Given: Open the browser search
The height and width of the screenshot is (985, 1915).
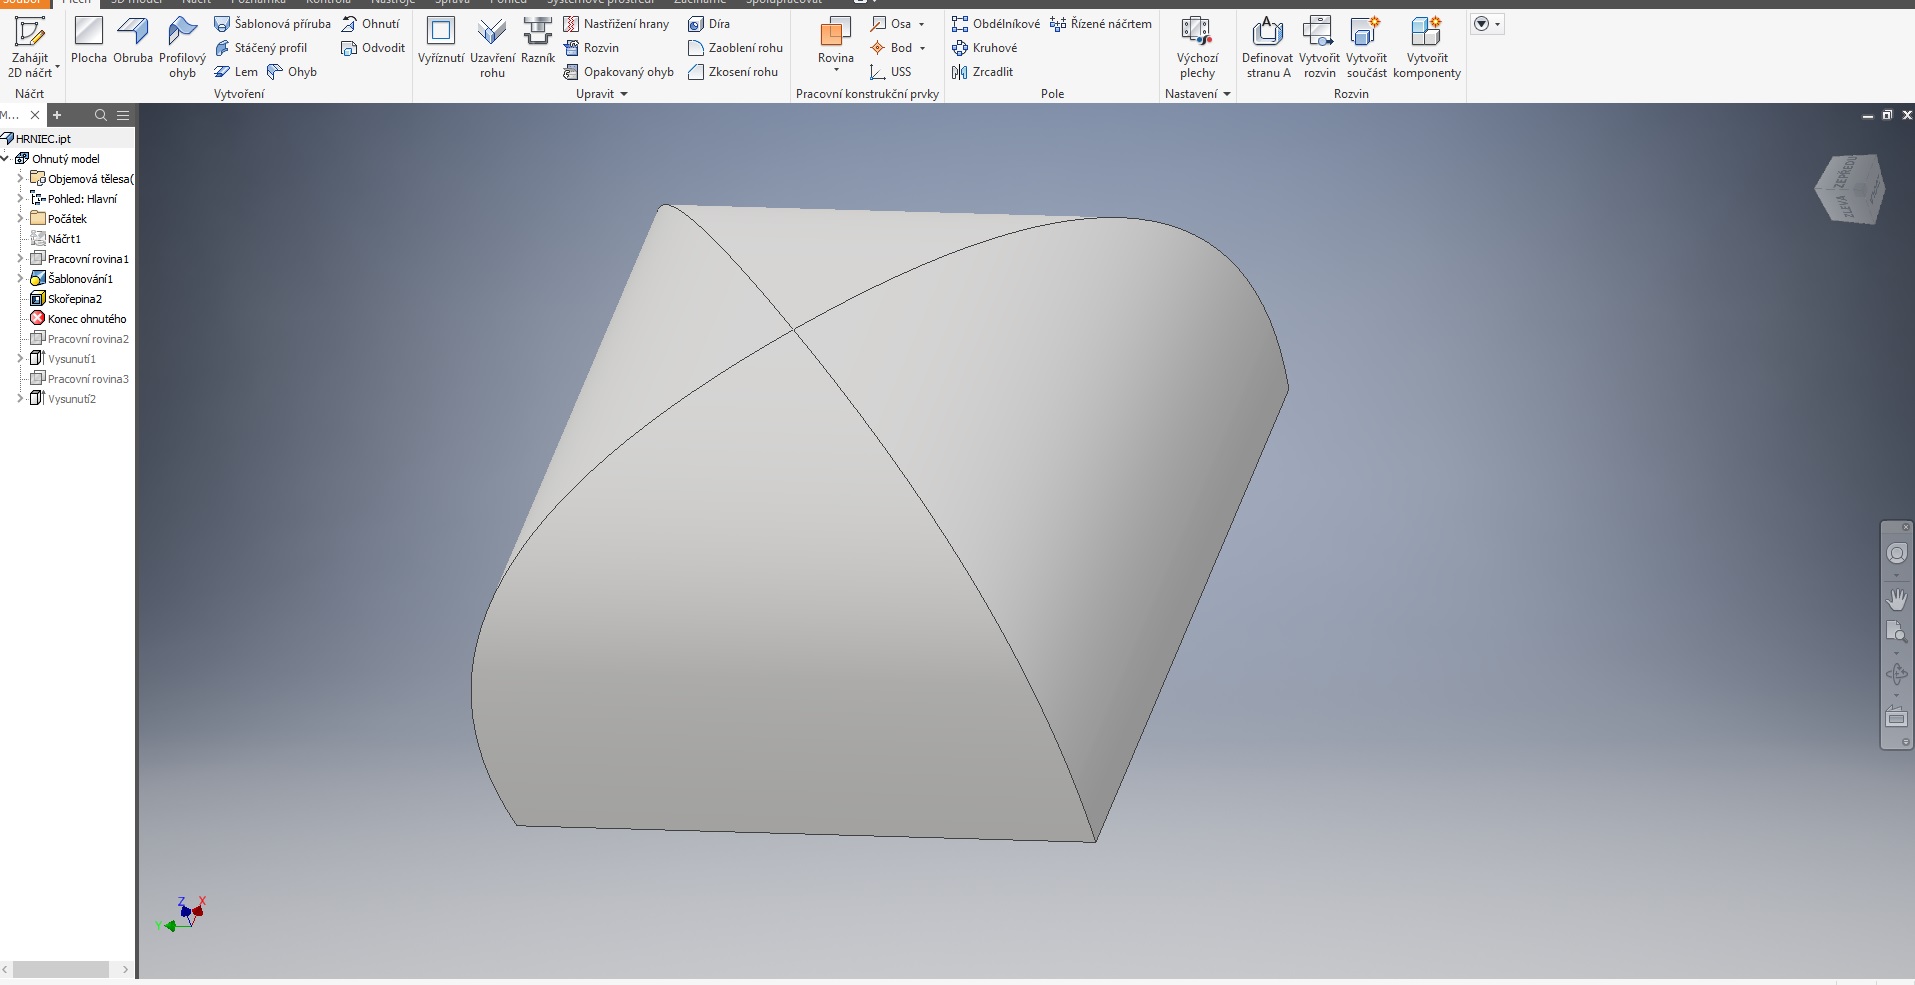Looking at the screenshot, I should pyautogui.click(x=100, y=115).
